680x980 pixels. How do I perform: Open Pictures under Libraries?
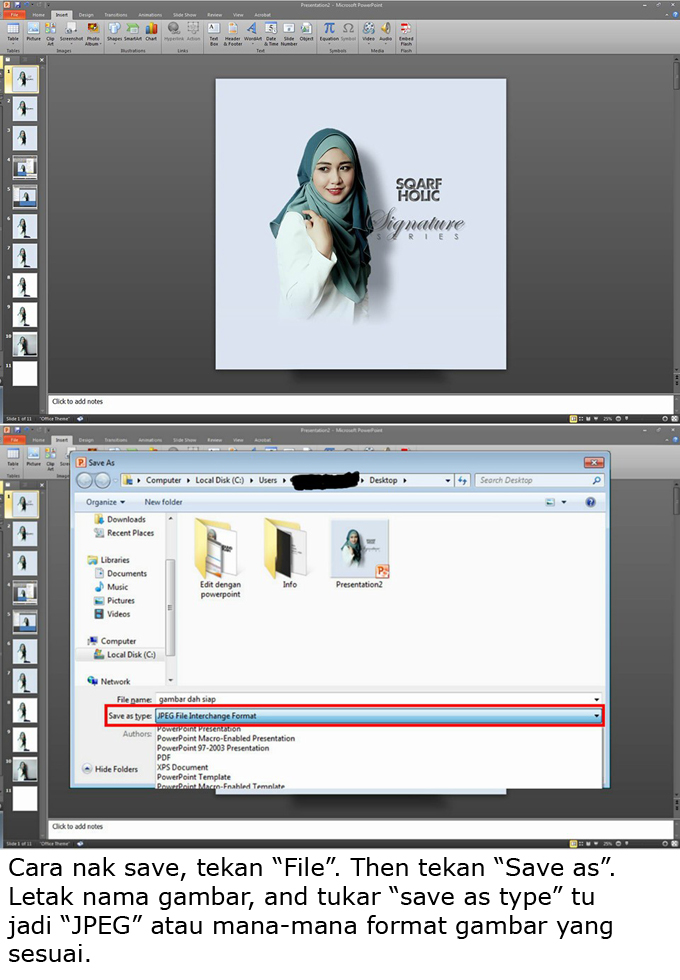pyautogui.click(x=114, y=601)
